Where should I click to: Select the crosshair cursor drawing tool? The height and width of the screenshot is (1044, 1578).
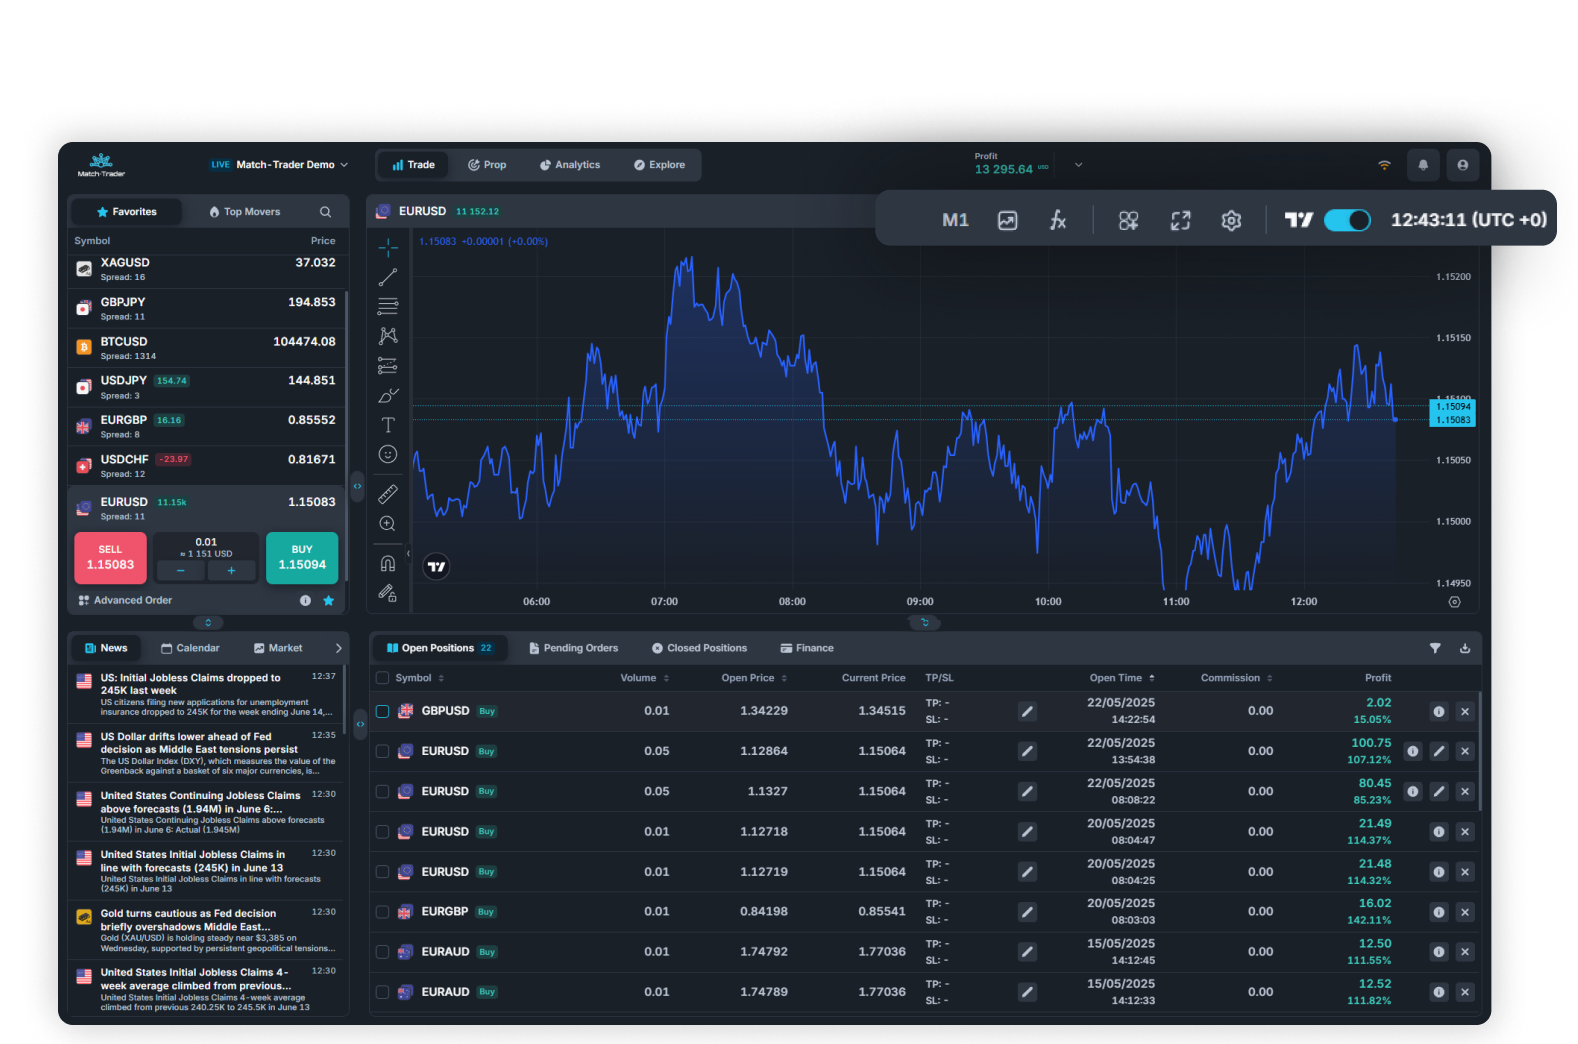(x=388, y=247)
